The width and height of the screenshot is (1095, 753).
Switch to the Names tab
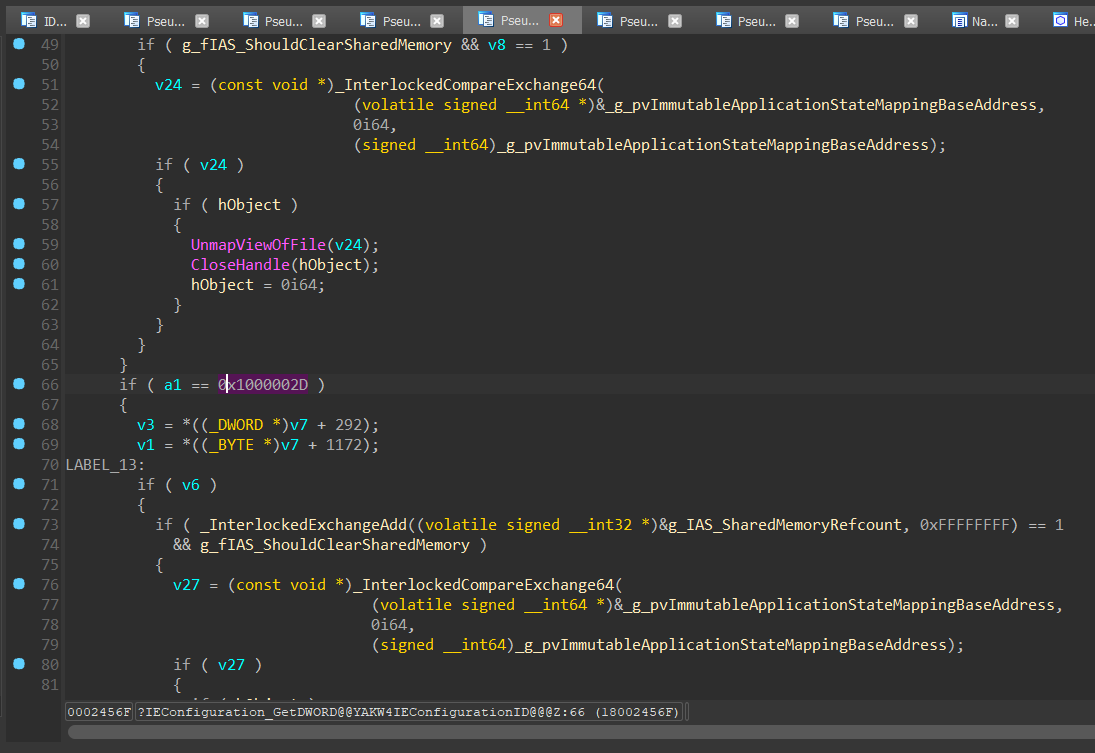click(x=984, y=20)
